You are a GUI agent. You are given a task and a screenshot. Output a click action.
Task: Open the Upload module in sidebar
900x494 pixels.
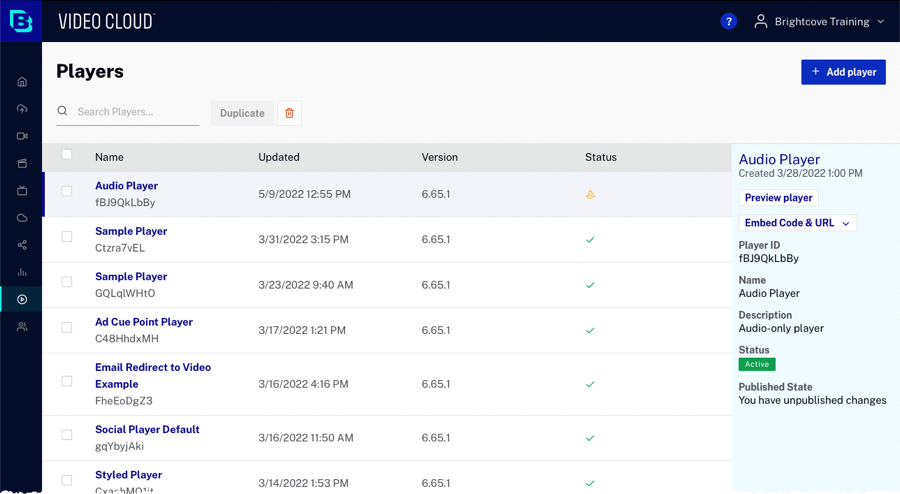point(22,108)
